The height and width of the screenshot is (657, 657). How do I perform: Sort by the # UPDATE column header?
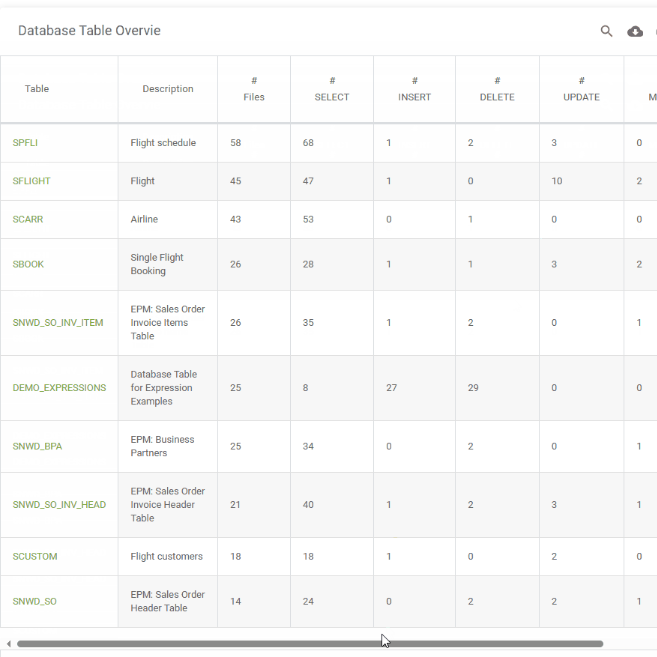tap(582, 89)
